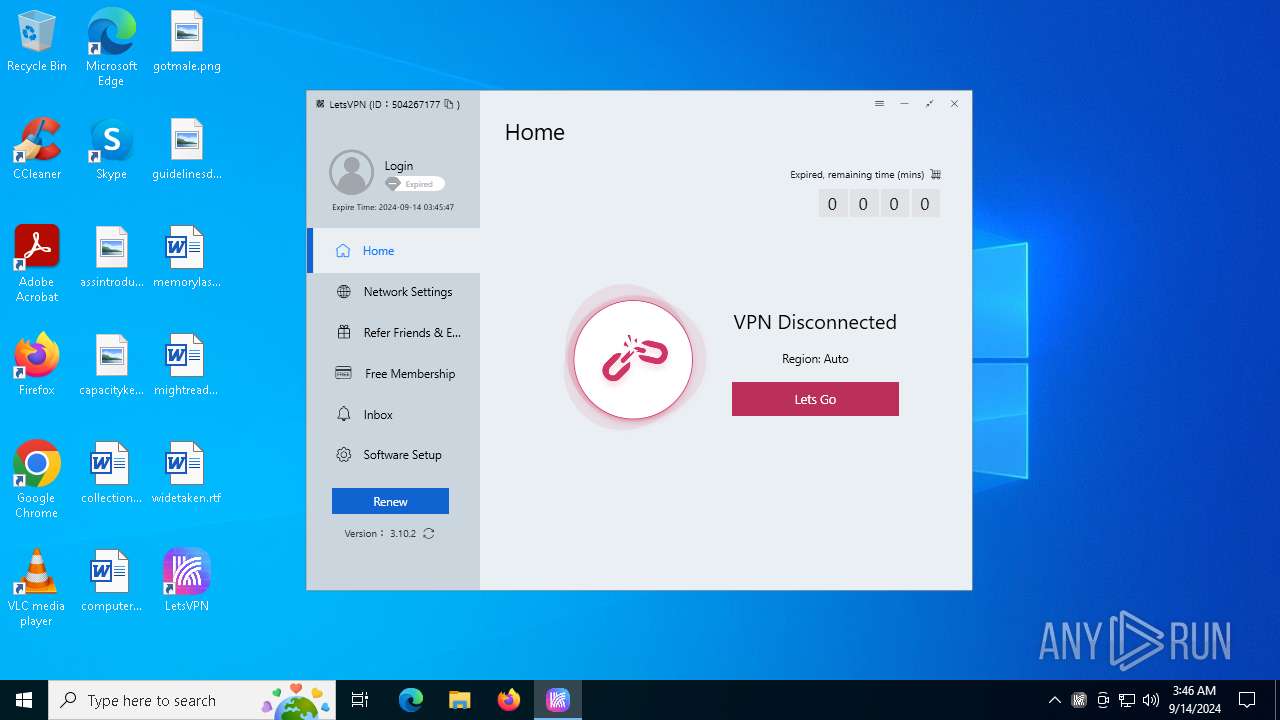The width and height of the screenshot is (1280, 720).
Task: Select the gotmale.png file
Action: pyautogui.click(x=187, y=43)
